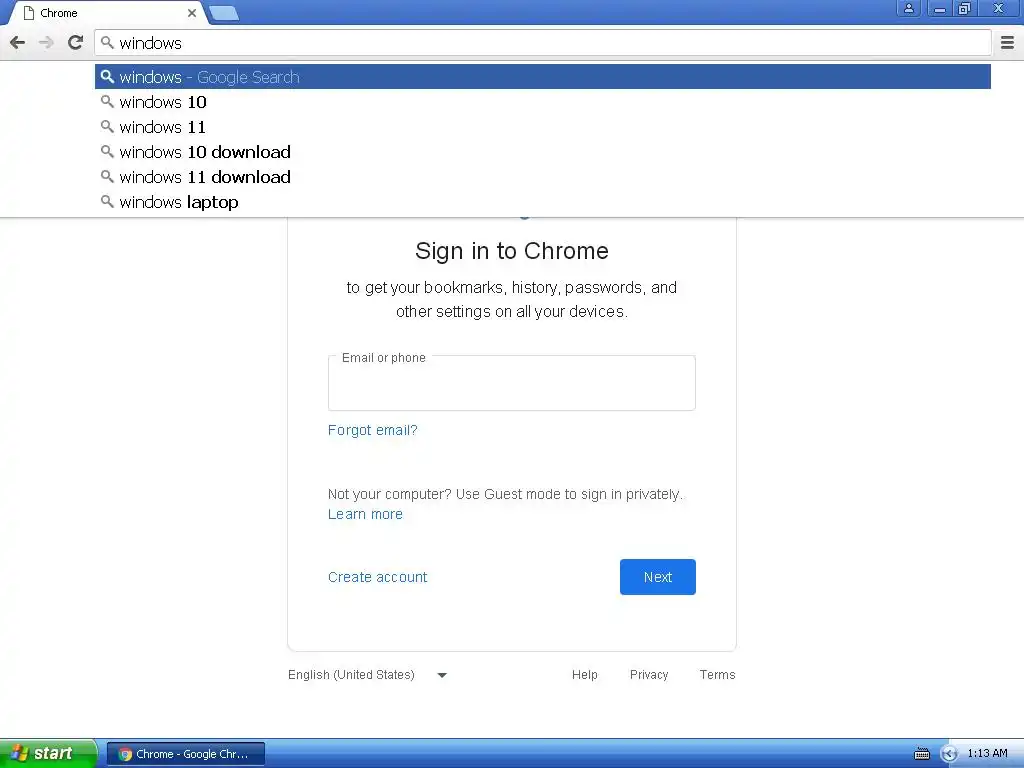Click the address bar containing 'windows'
This screenshot has height=768, width=1024.
click(543, 43)
